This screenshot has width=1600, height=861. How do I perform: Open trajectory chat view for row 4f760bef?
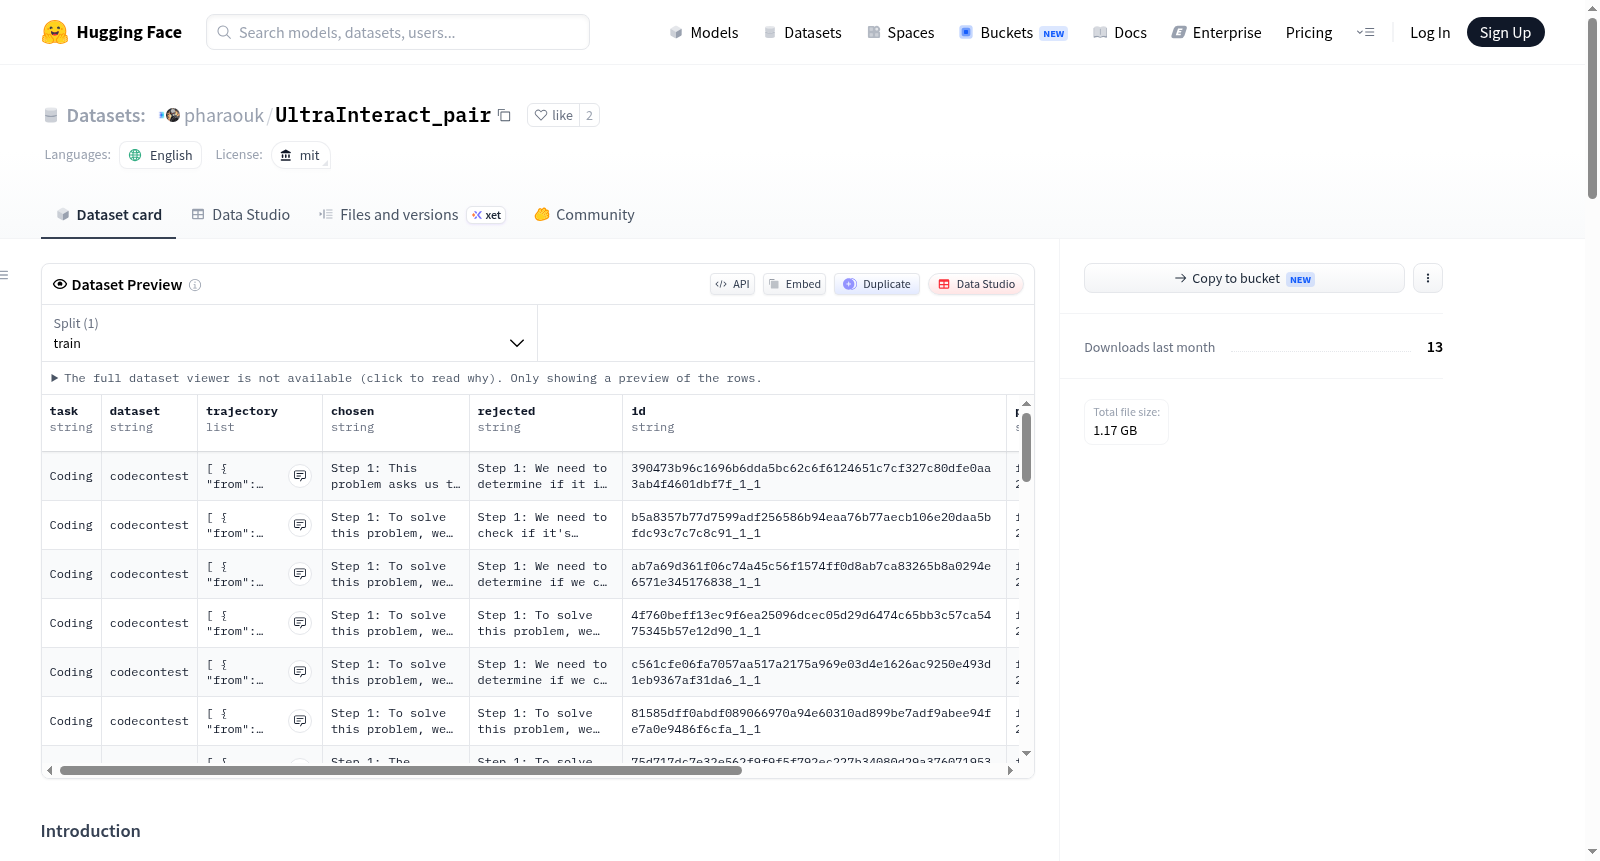(x=300, y=623)
